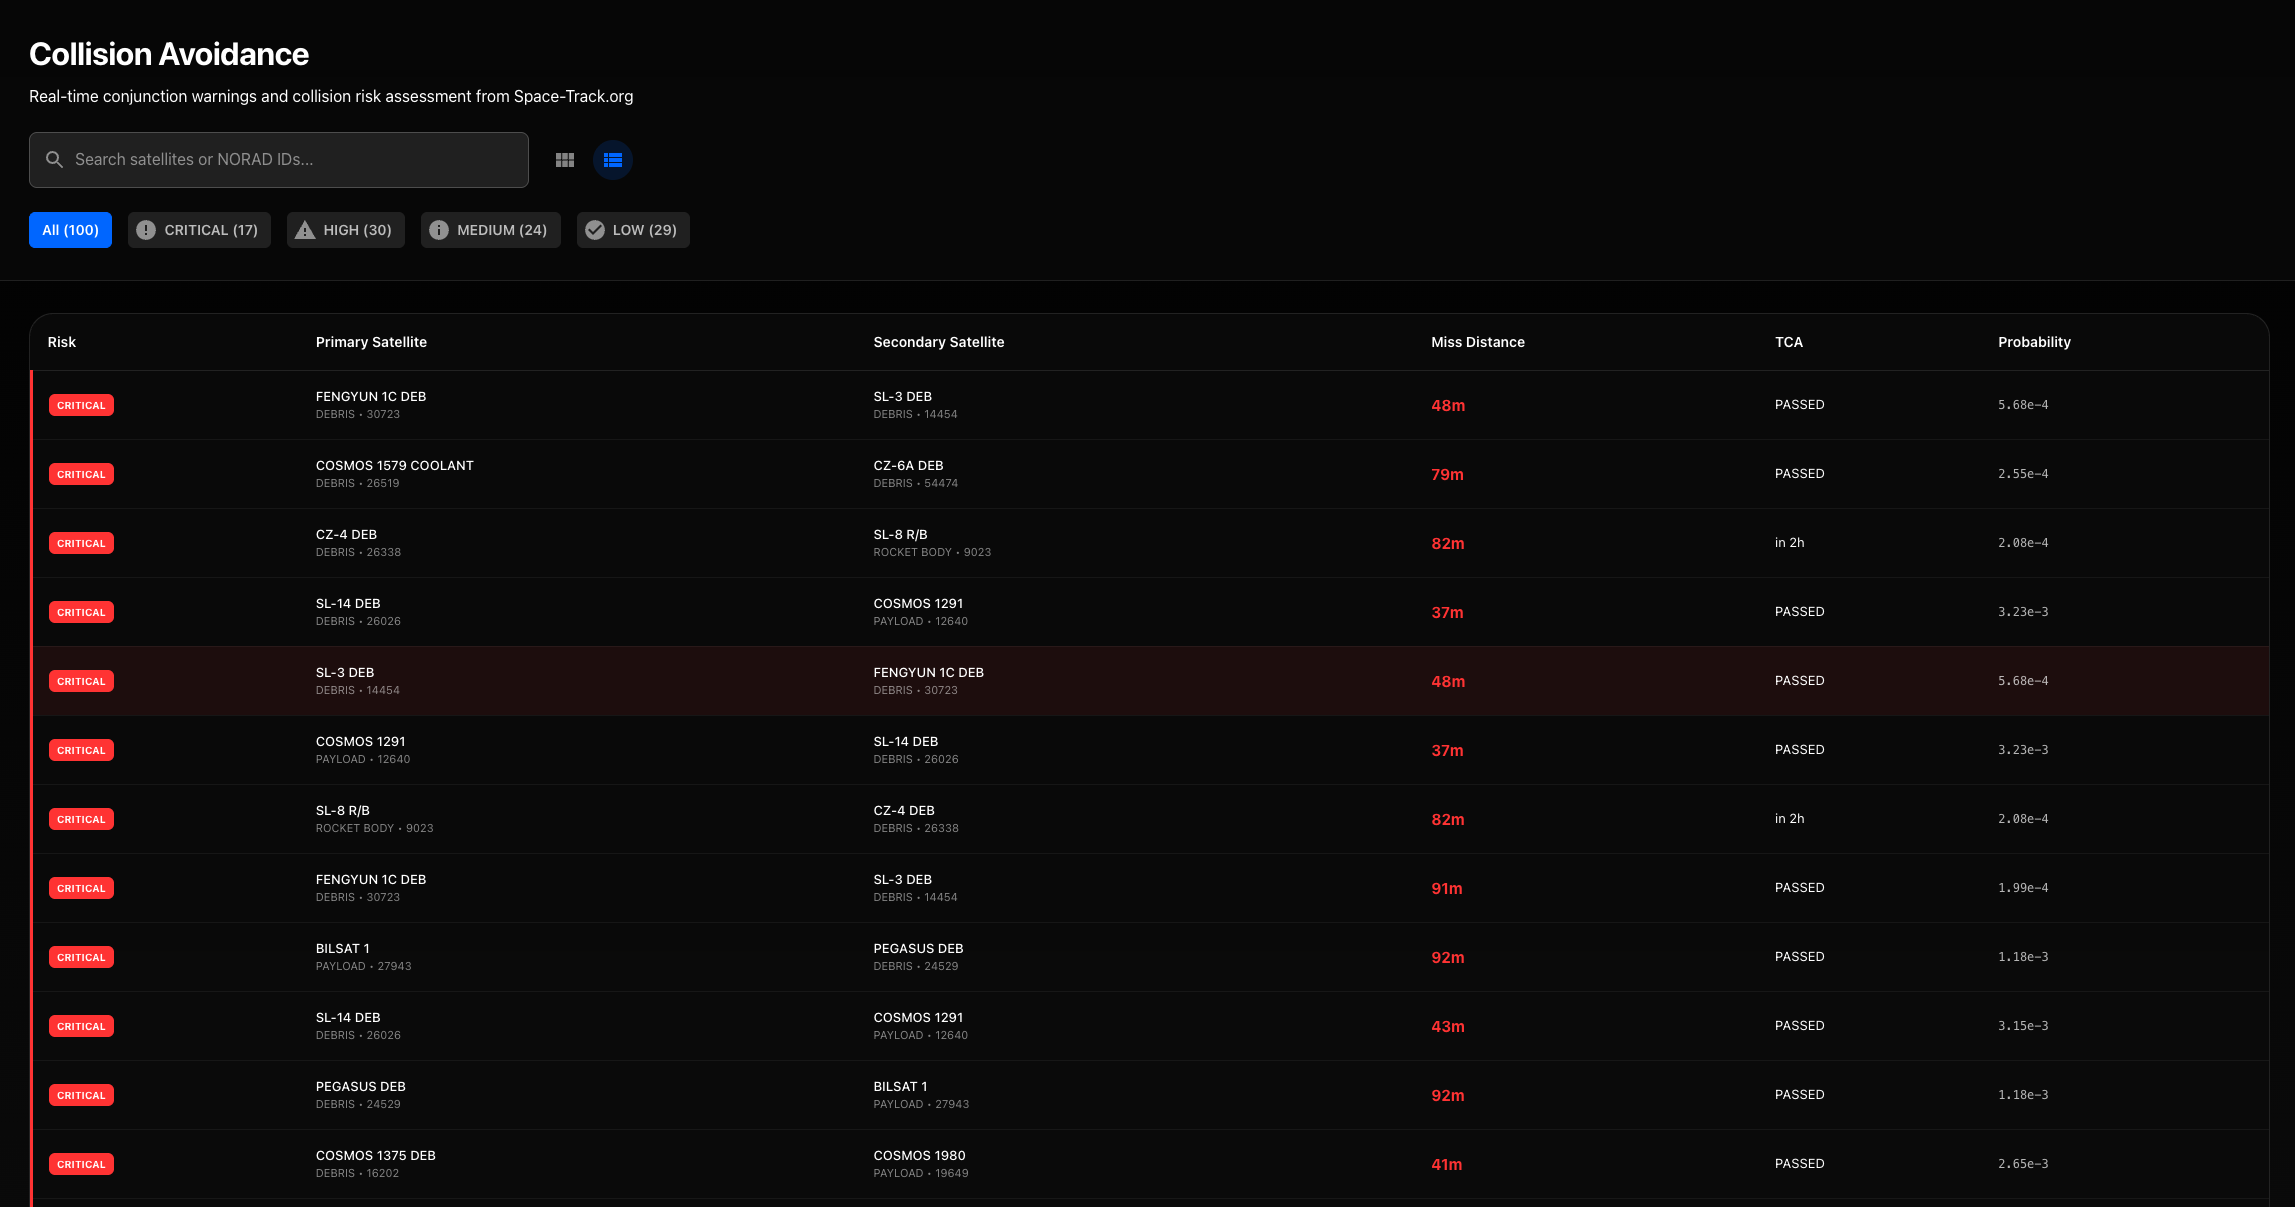Select the All (100) filter

pyautogui.click(x=70, y=230)
